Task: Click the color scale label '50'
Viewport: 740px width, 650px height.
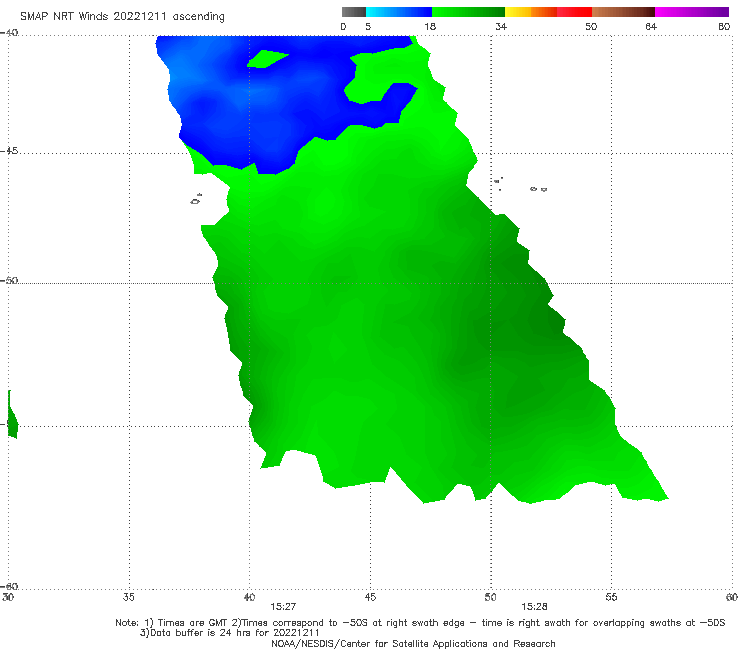Action: [591, 26]
